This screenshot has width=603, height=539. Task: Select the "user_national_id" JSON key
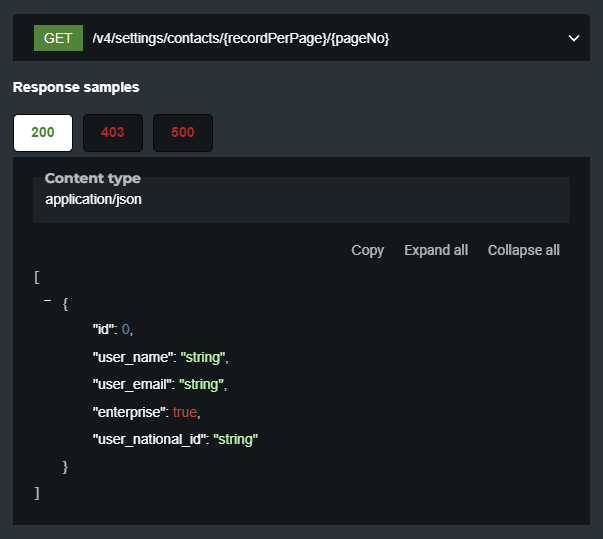[x=148, y=439]
